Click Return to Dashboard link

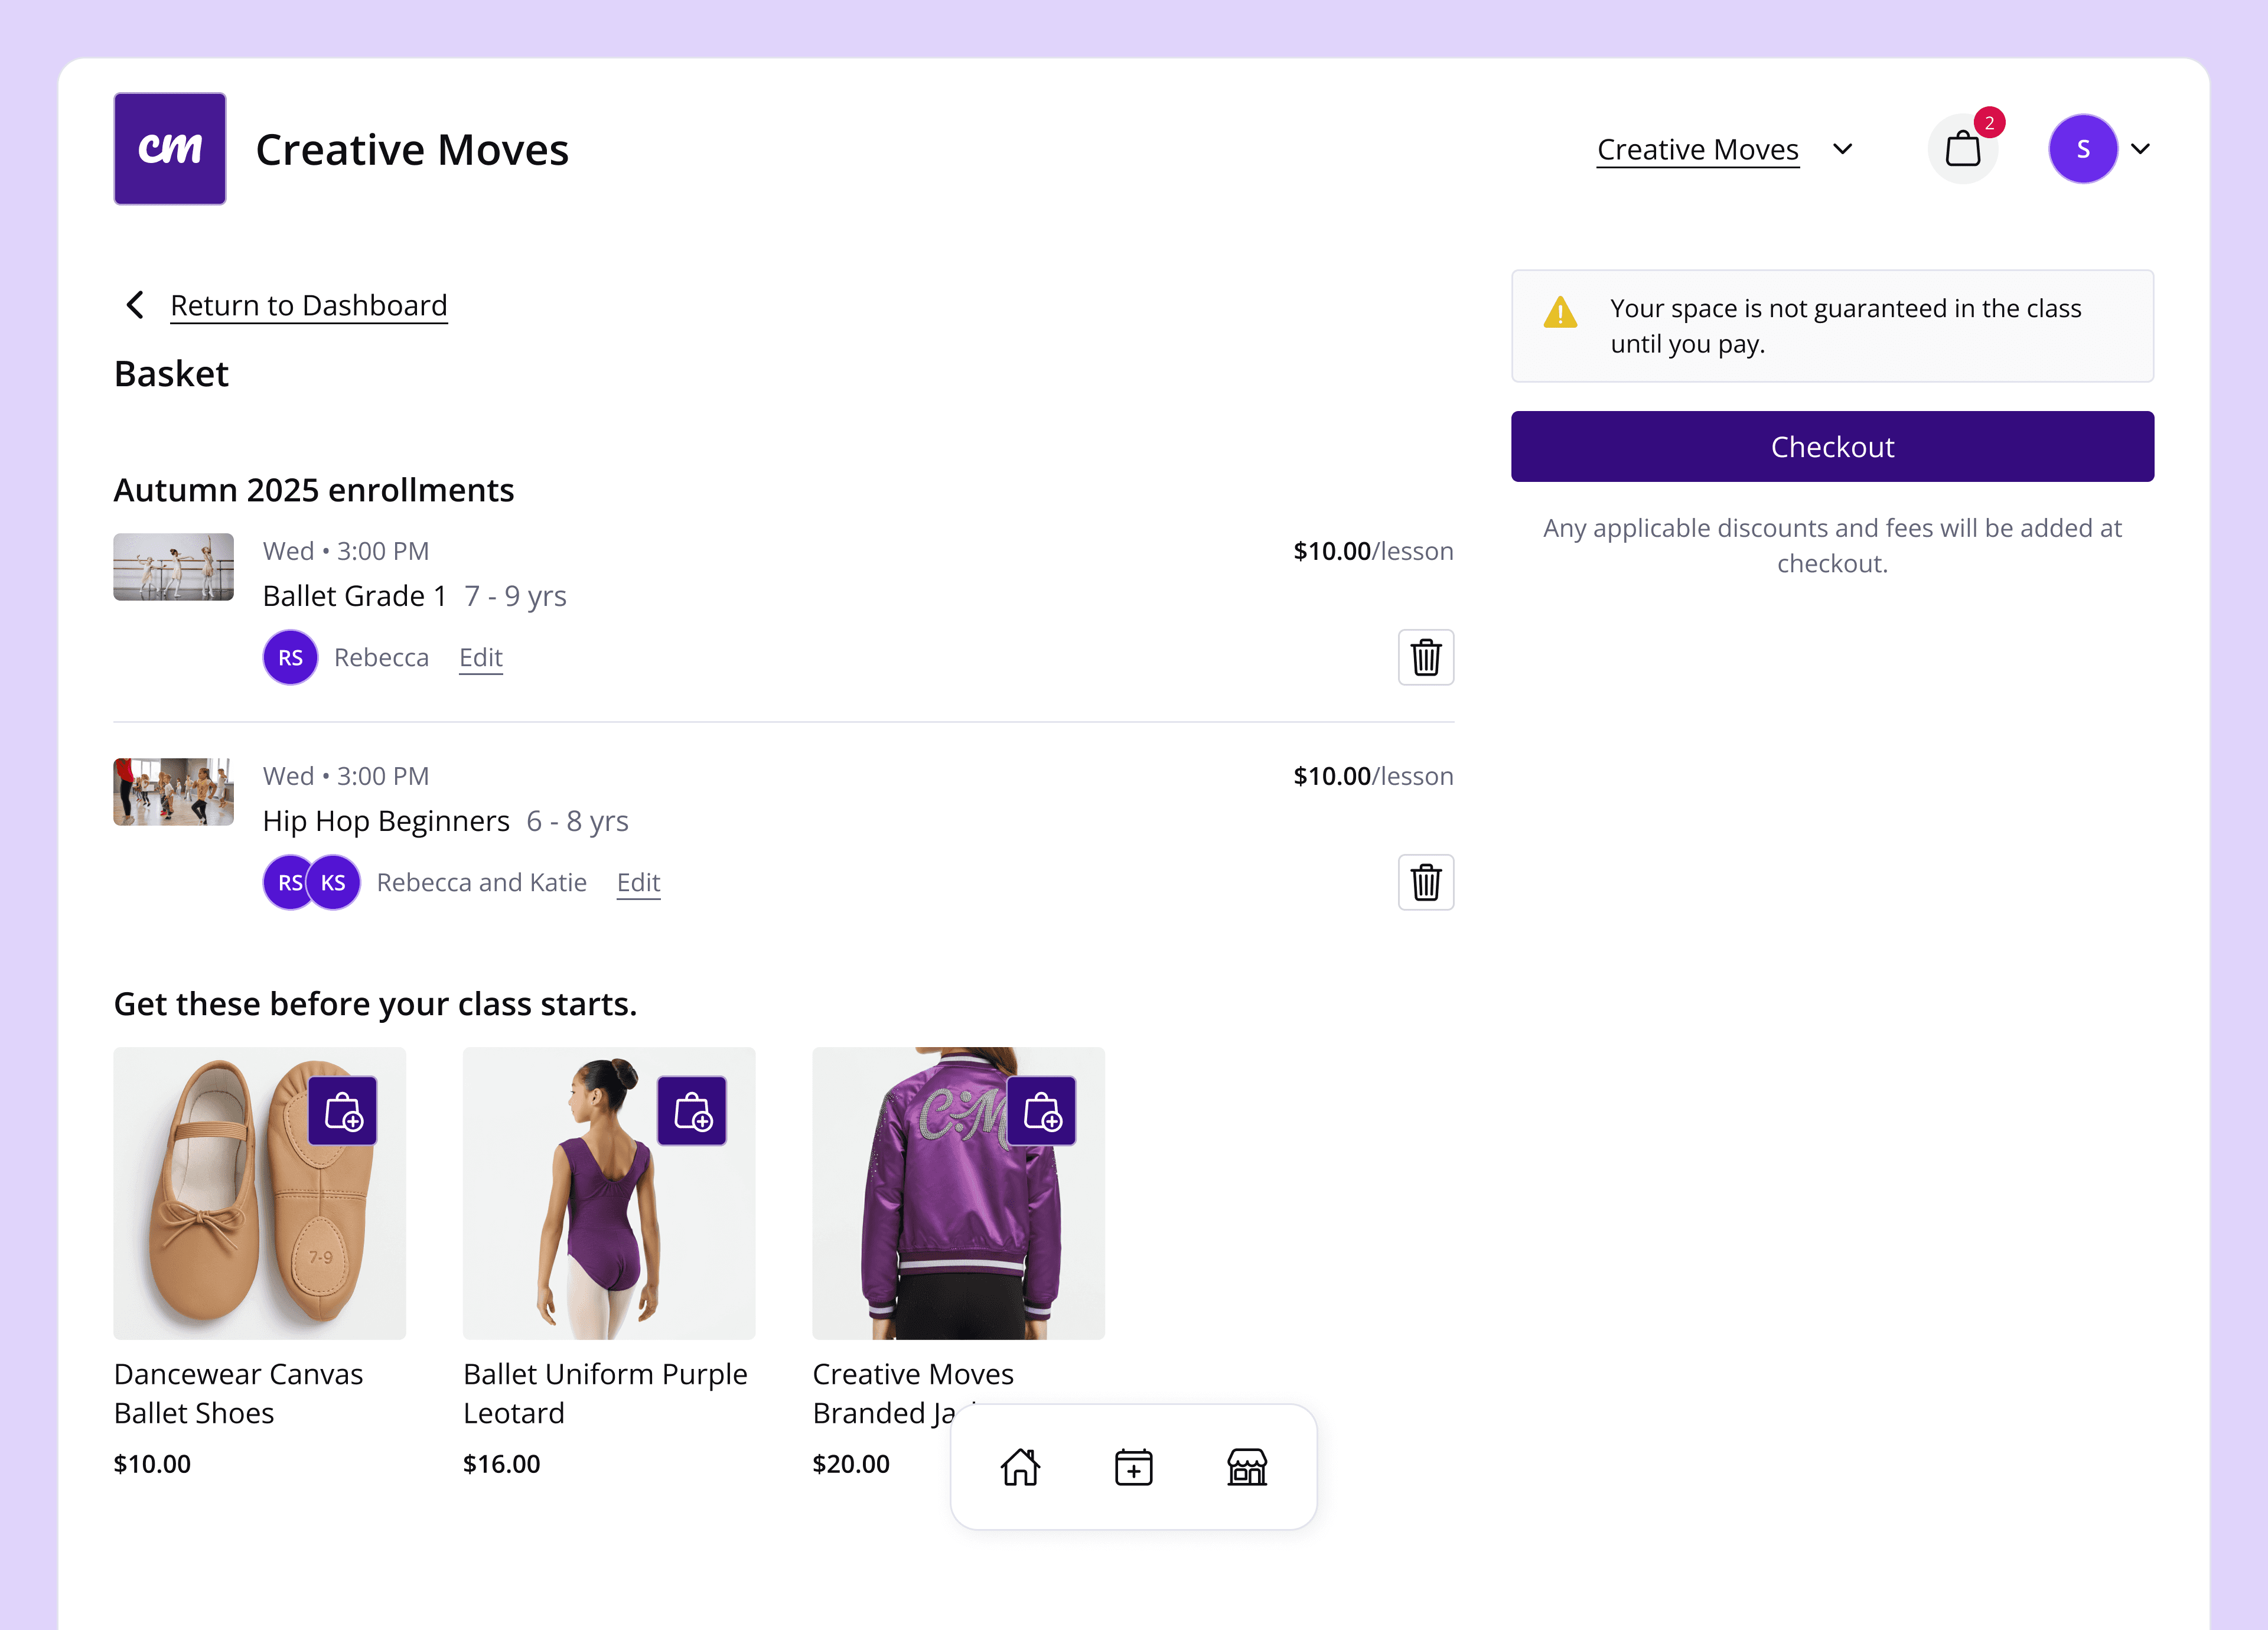tap(308, 305)
